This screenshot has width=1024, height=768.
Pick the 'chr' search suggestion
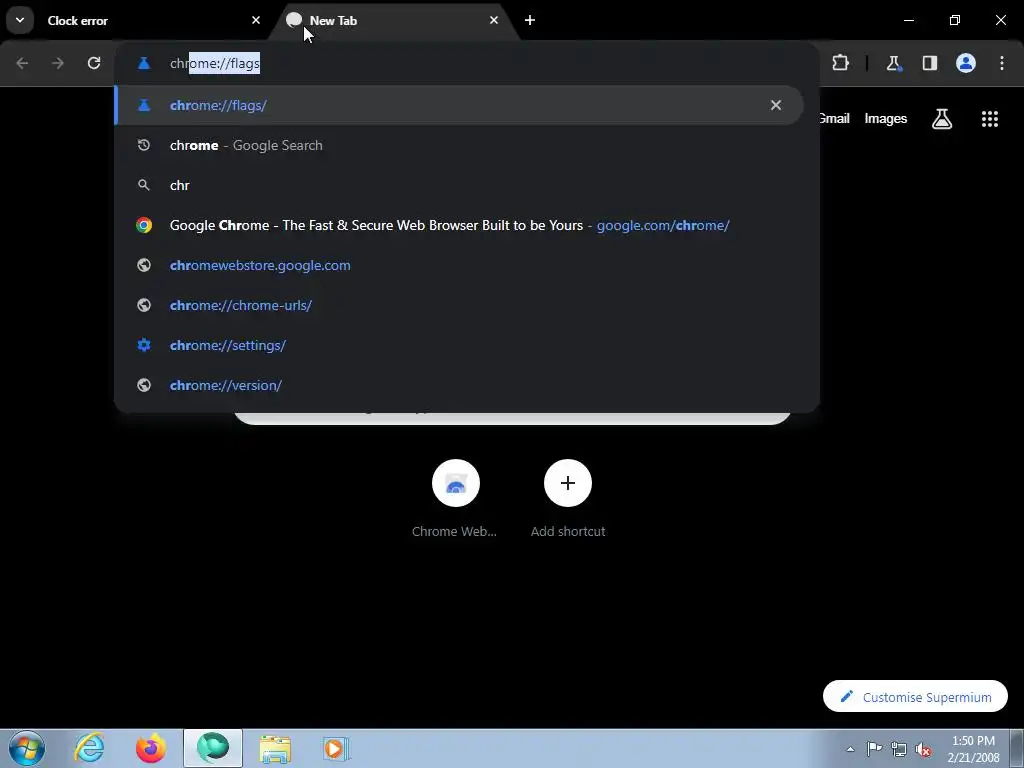pyautogui.click(x=458, y=185)
